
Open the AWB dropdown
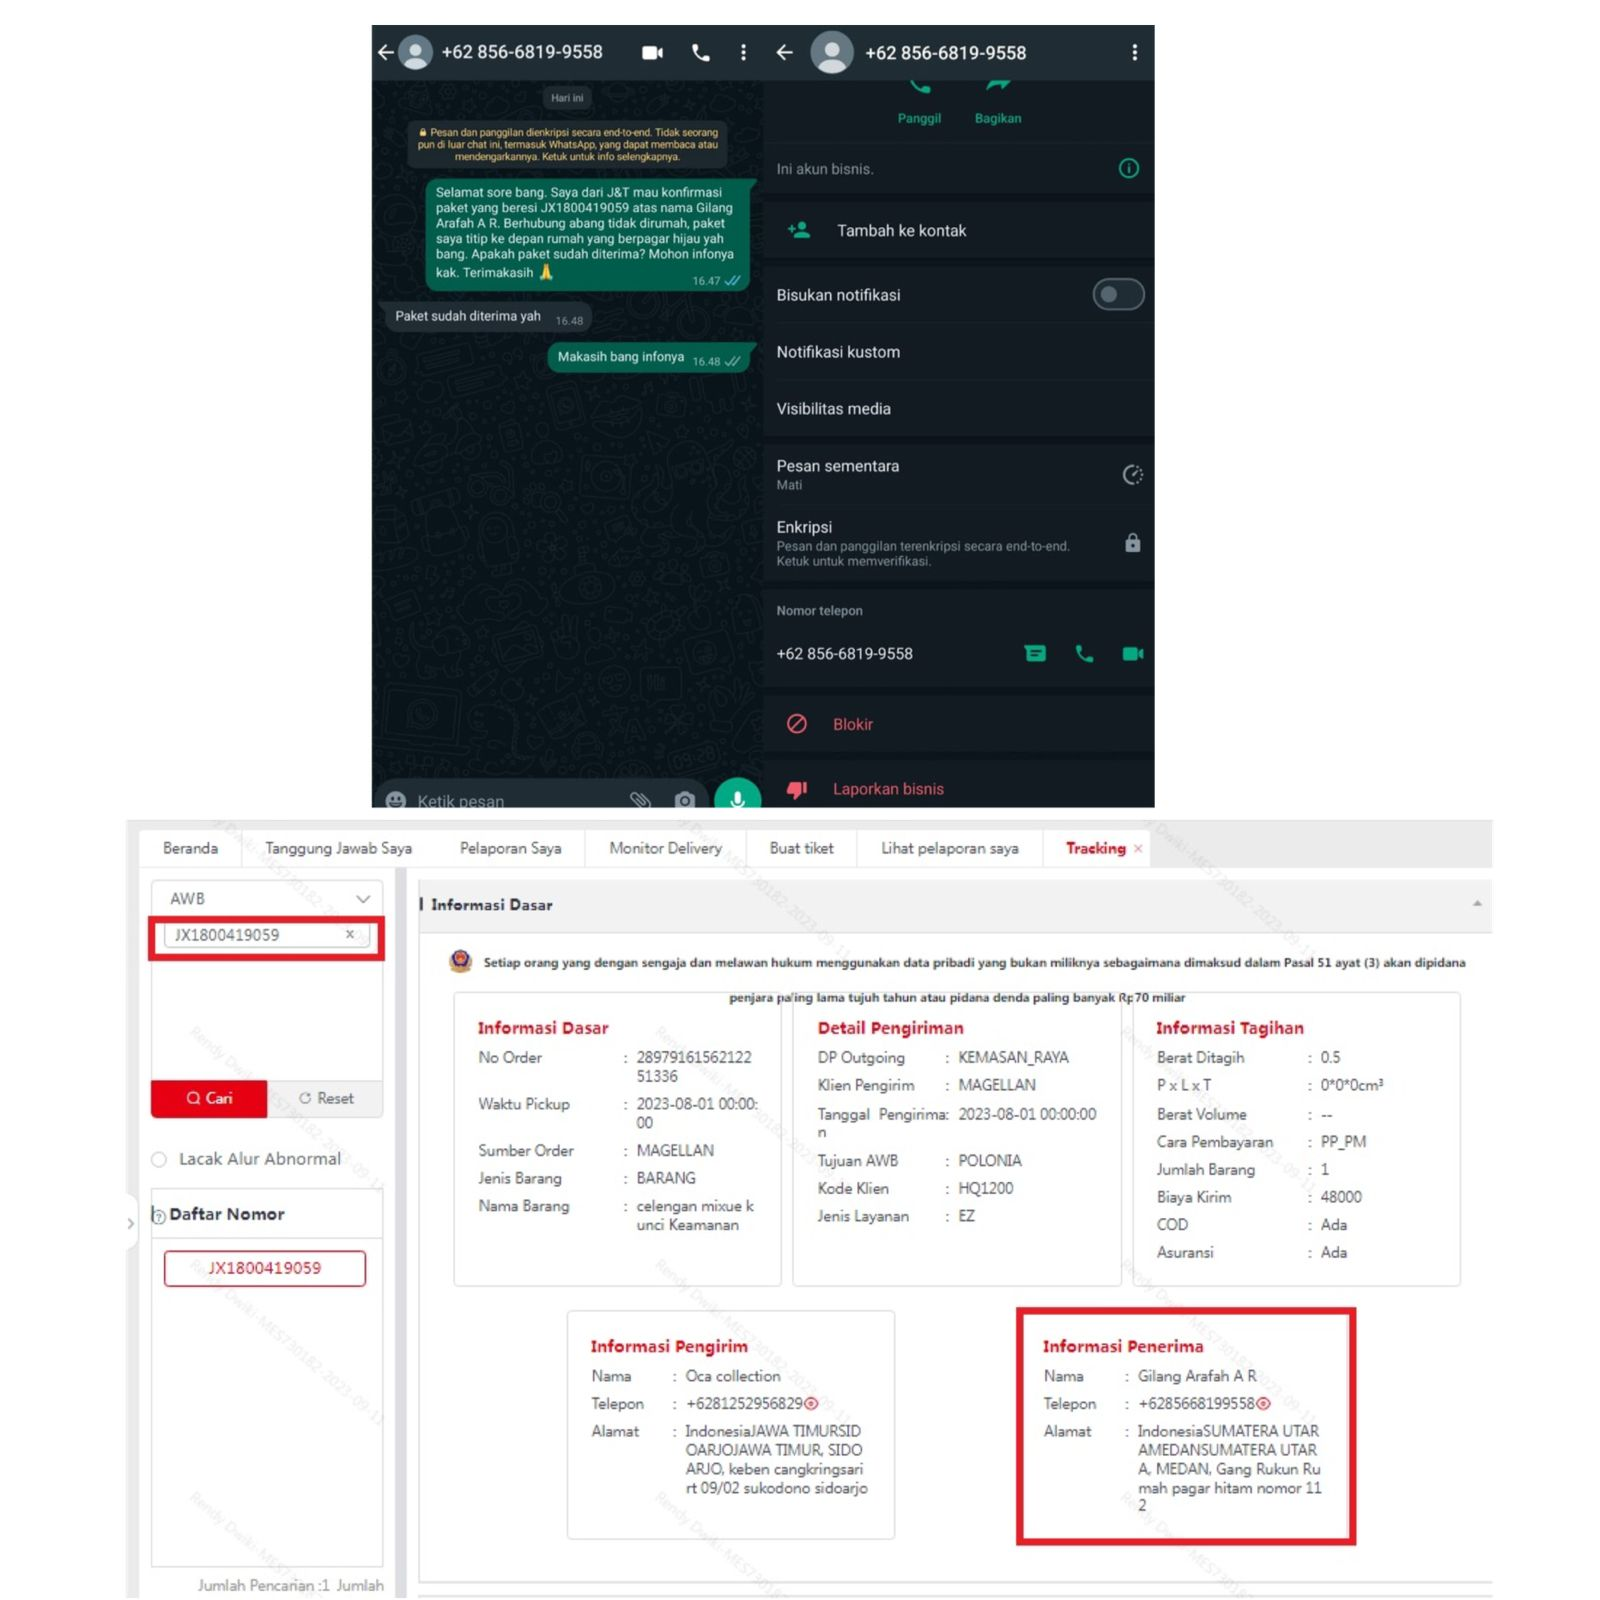[x=266, y=898]
